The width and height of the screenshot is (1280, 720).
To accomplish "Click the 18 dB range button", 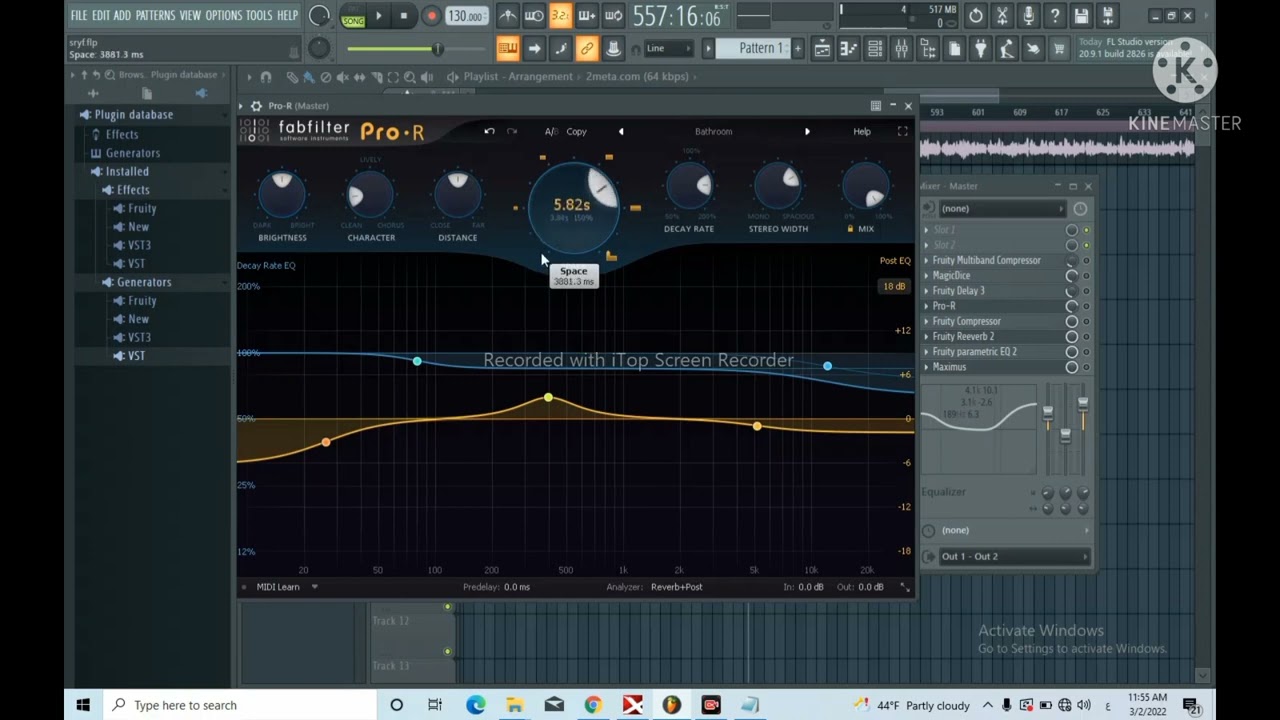I will [893, 287].
